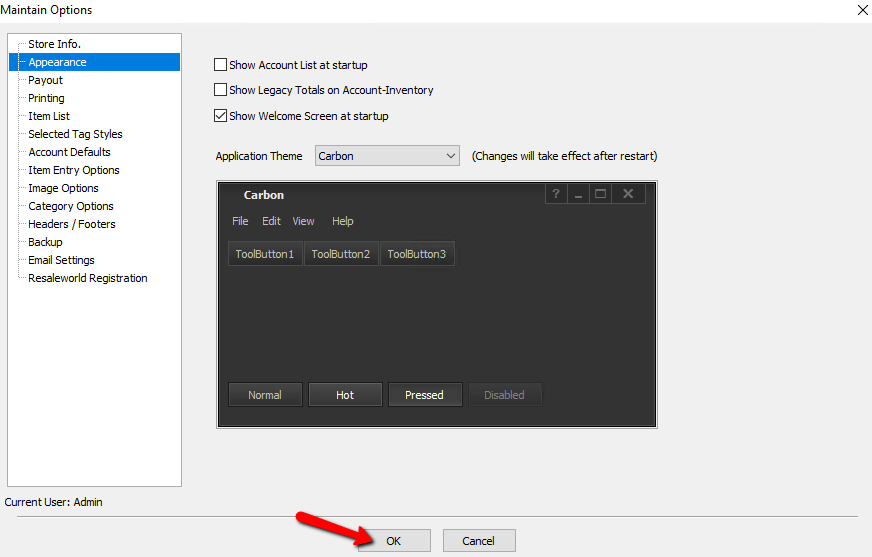The height and width of the screenshot is (557, 872).
Task: Close the Maintain Options dialog
Action: (x=863, y=10)
